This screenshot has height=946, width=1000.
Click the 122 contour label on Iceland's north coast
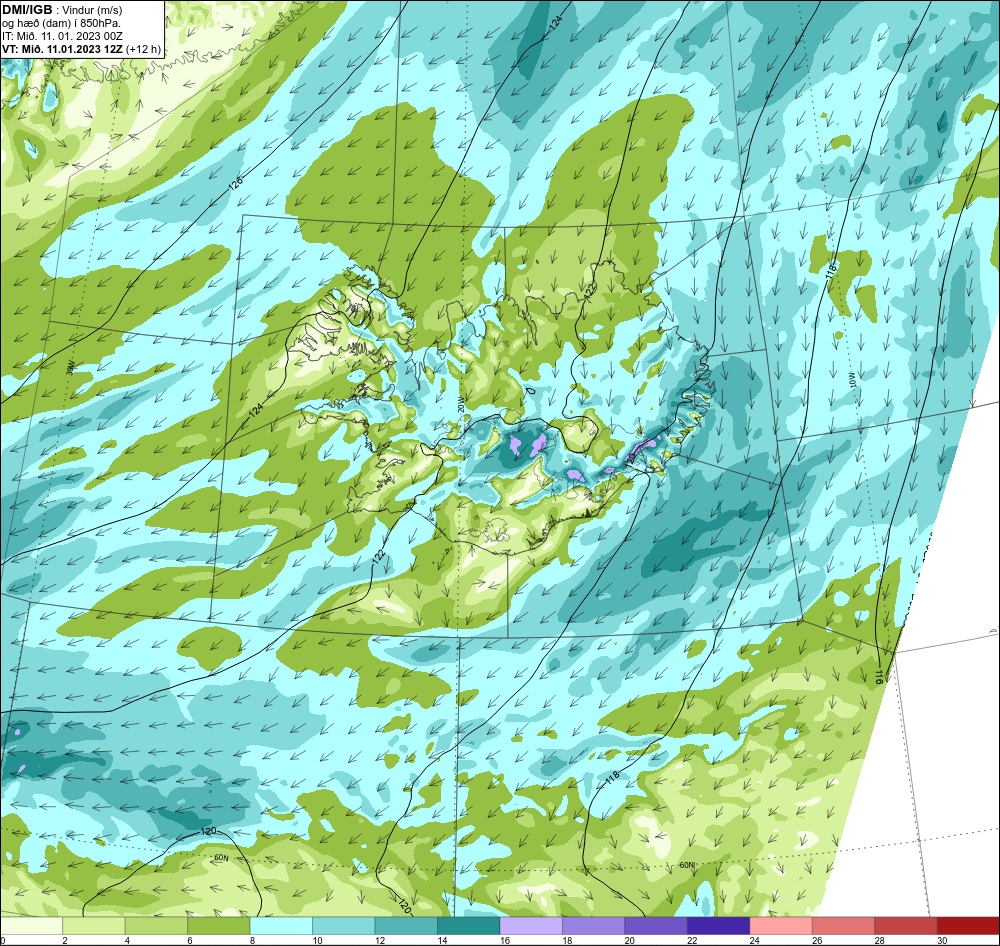click(x=590, y=291)
